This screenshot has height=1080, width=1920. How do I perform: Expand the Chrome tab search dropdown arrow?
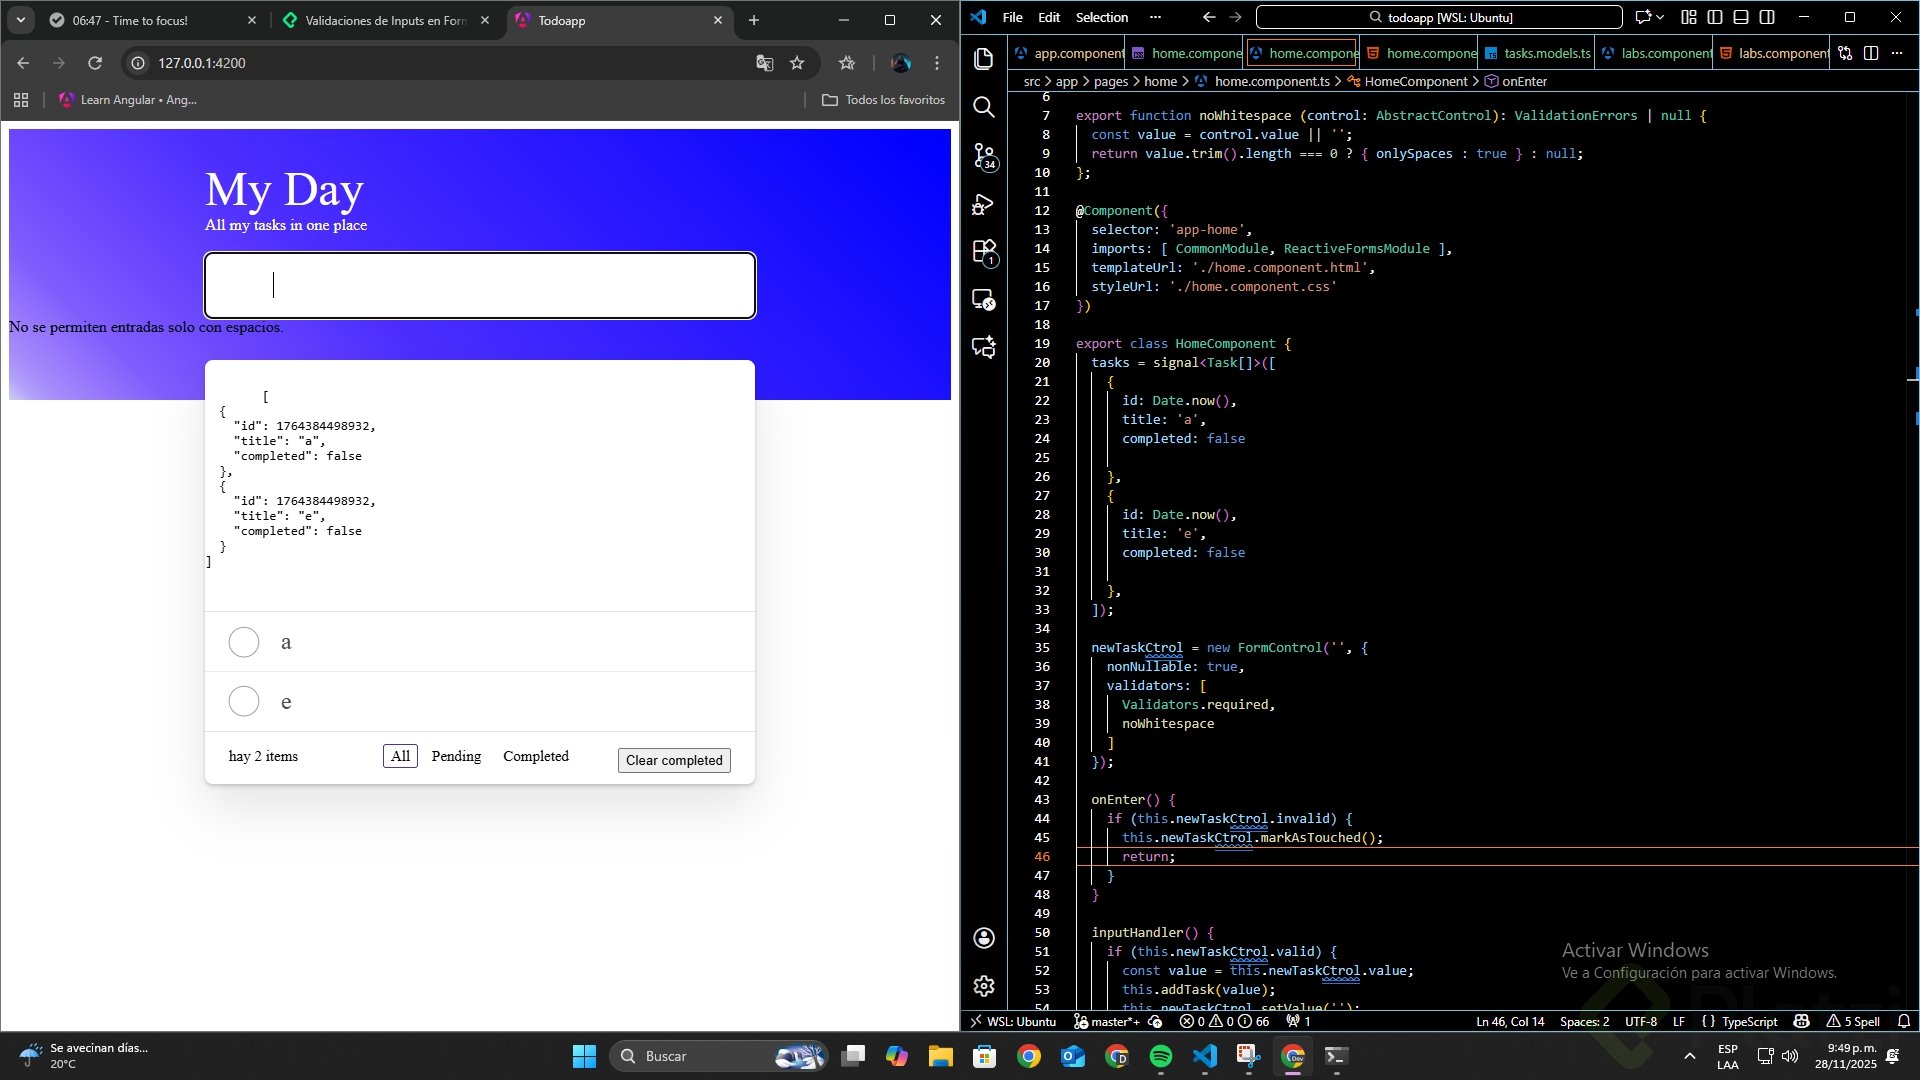point(20,20)
